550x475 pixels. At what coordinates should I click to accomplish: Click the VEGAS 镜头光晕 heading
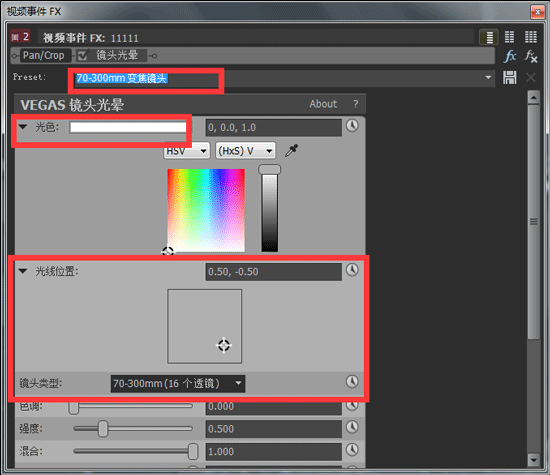pos(72,105)
